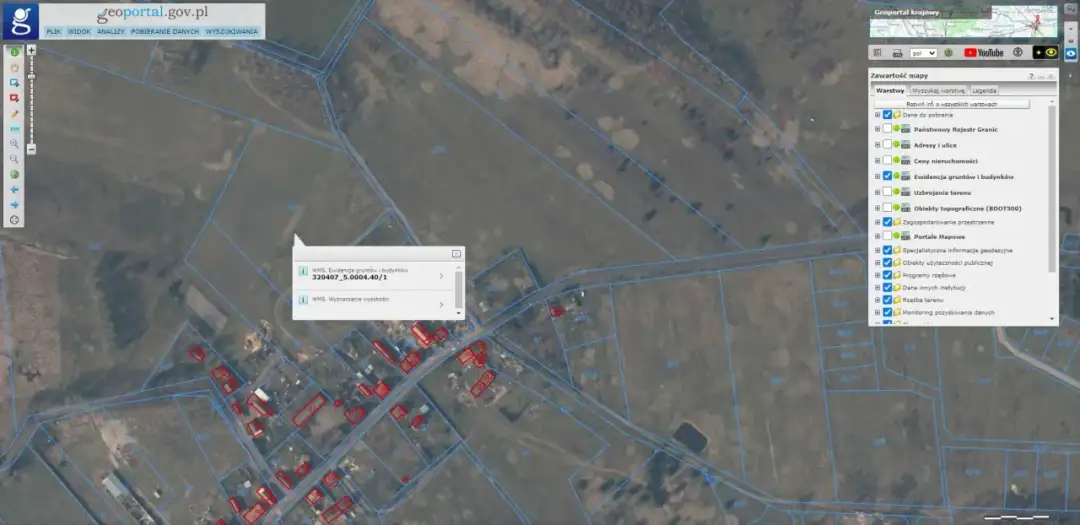Click the geoportal logo icon
1080x525 pixels.
tap(20, 20)
